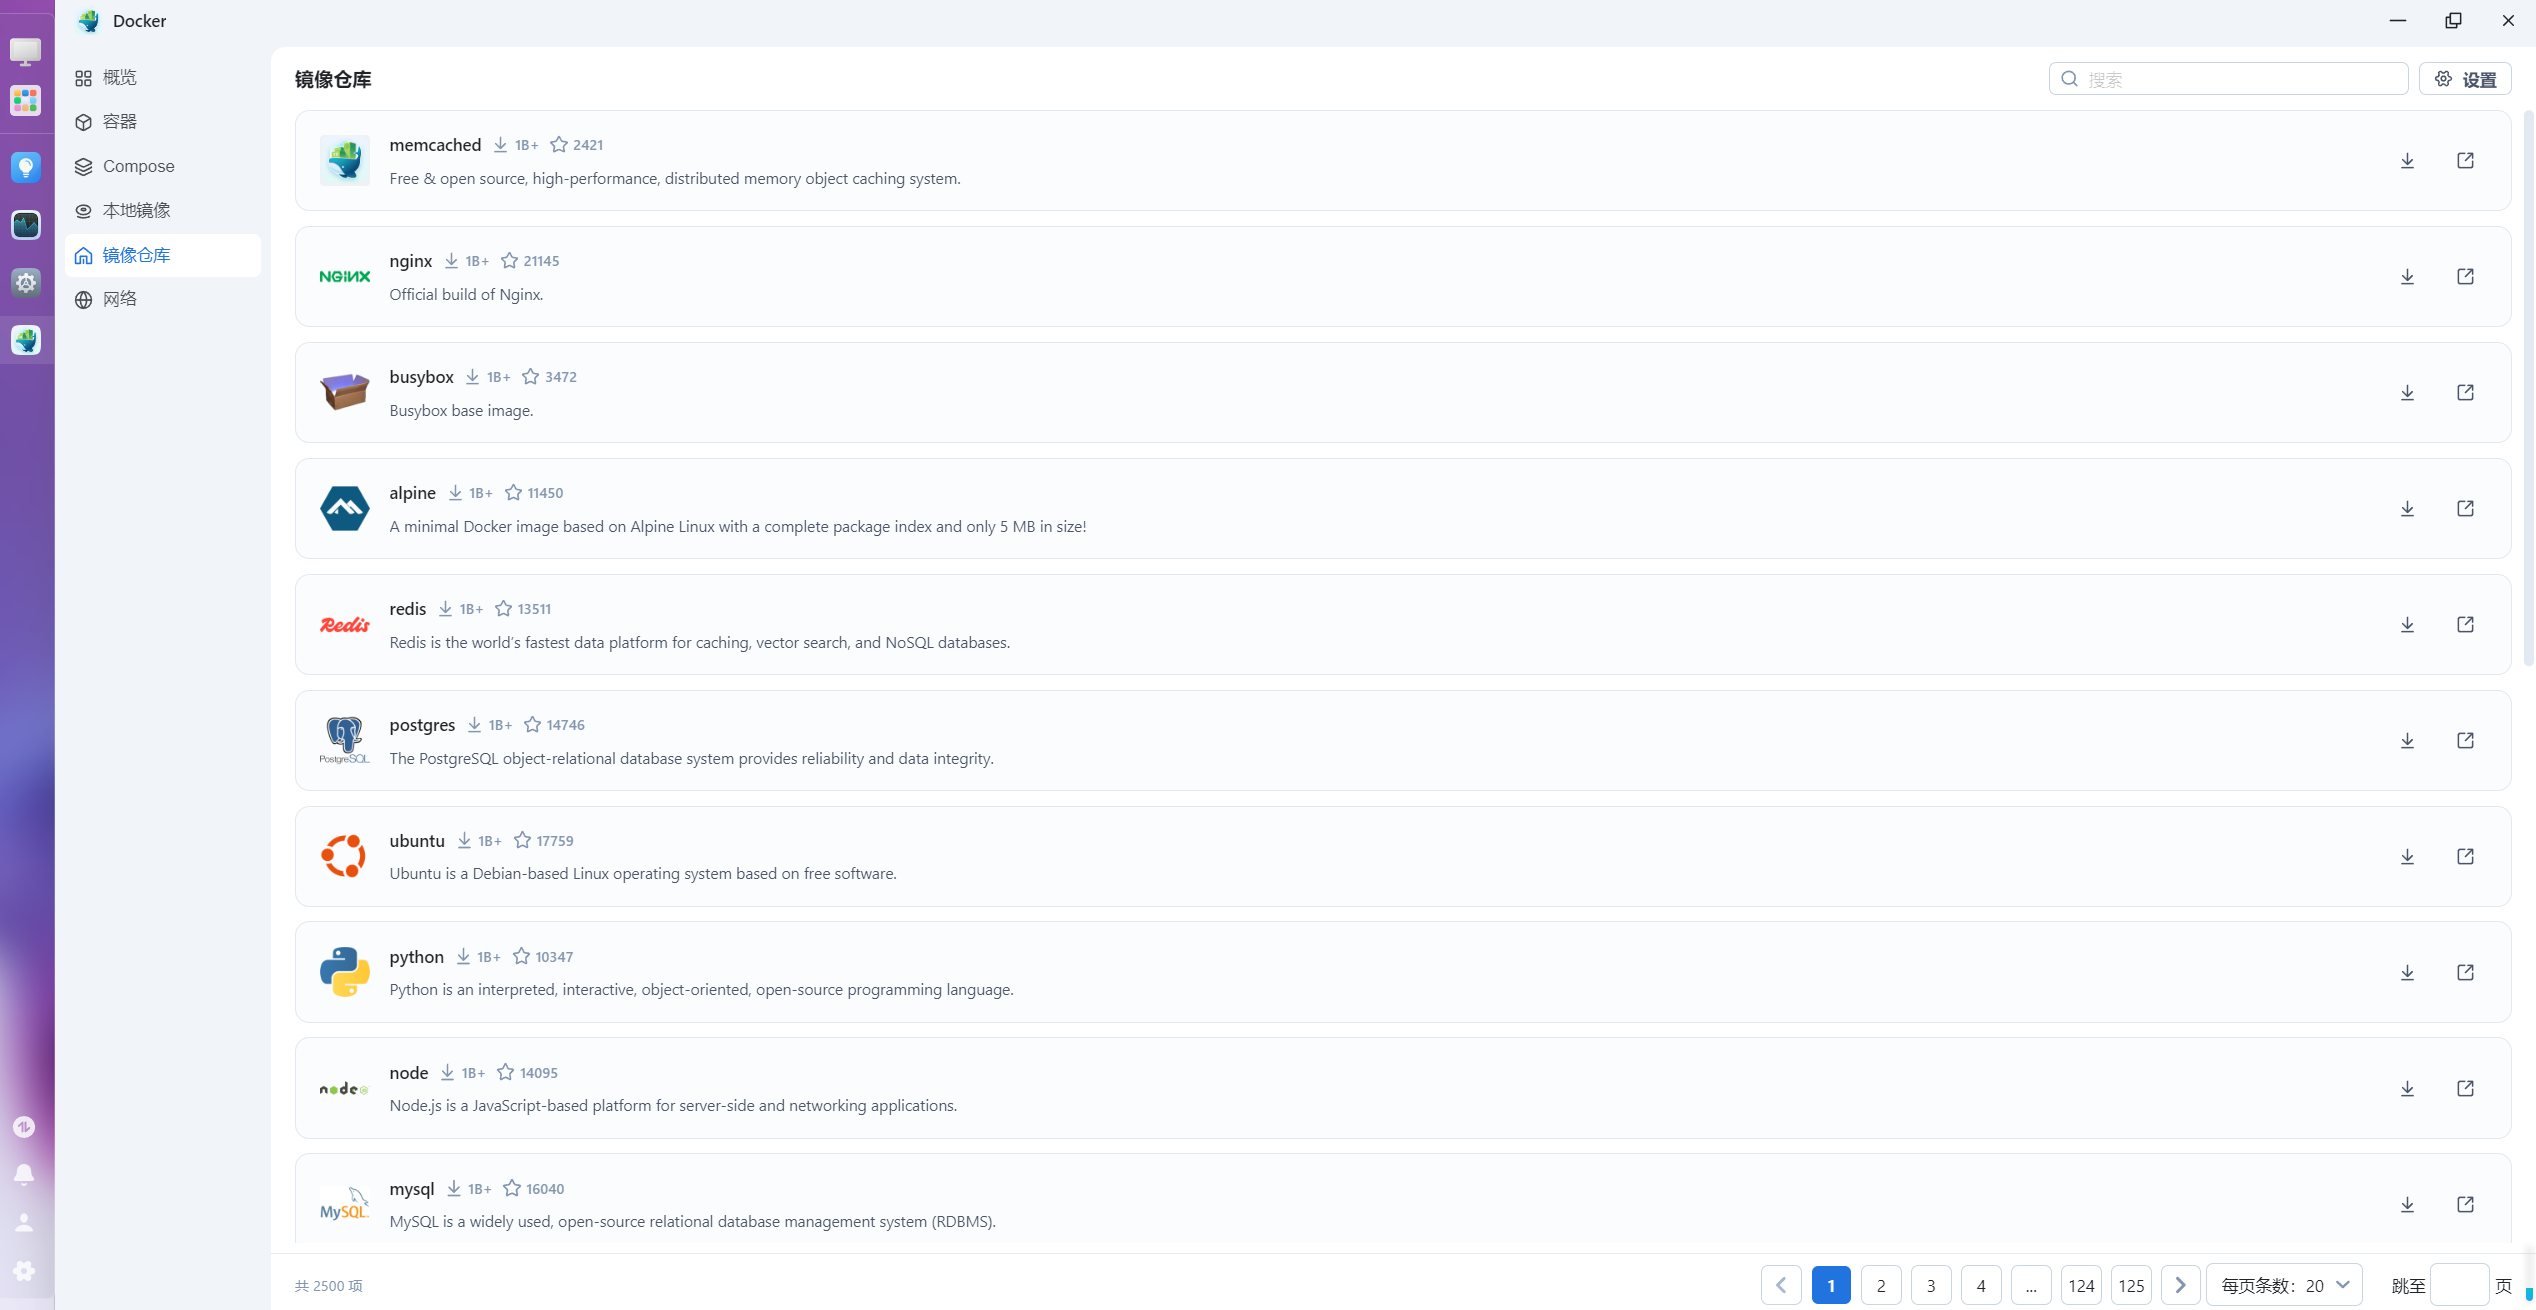Click the notification bell in dock
The image size is (2536, 1310).
(x=24, y=1174)
